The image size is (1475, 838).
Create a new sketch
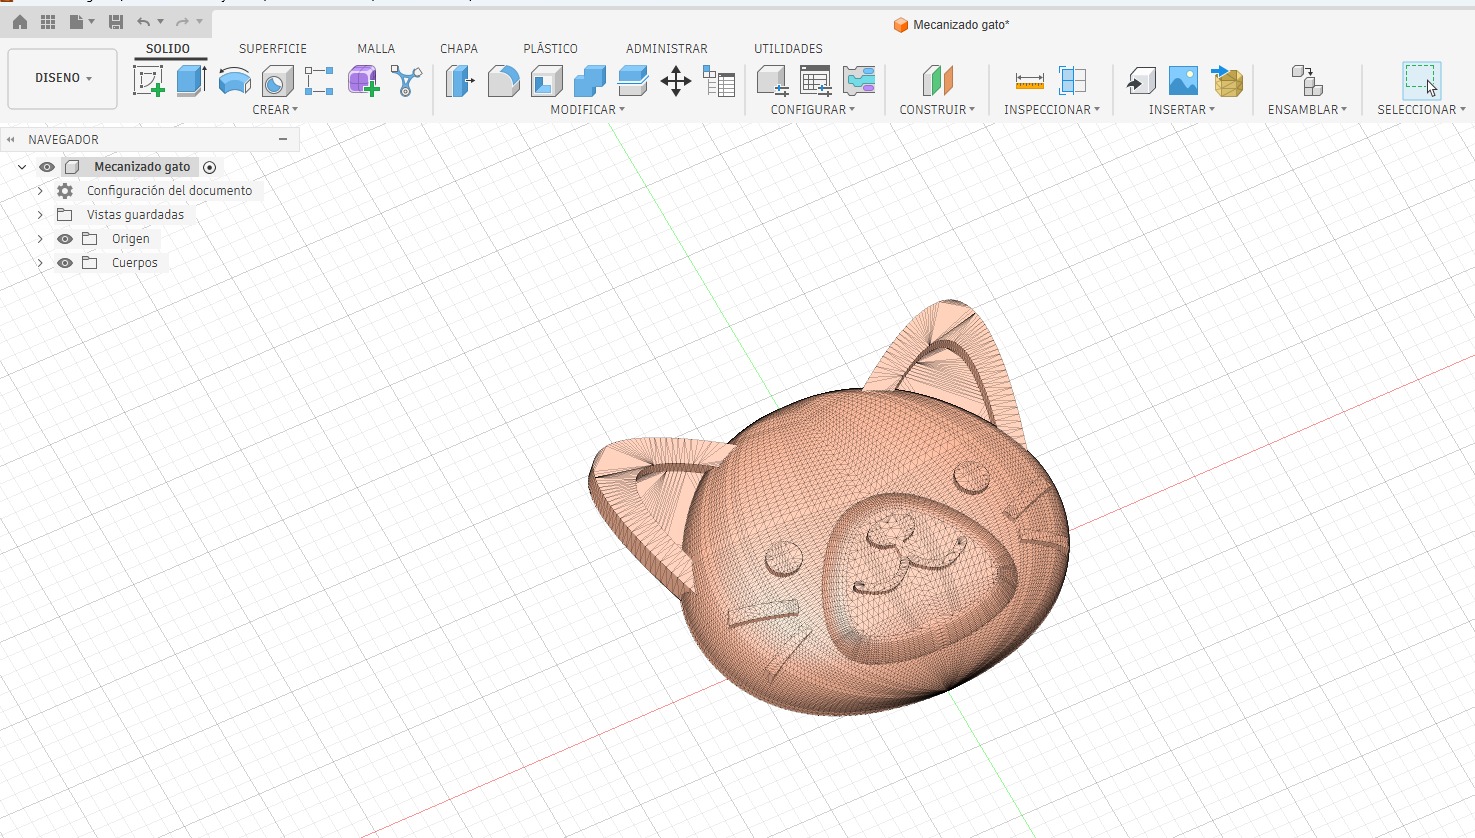point(148,81)
